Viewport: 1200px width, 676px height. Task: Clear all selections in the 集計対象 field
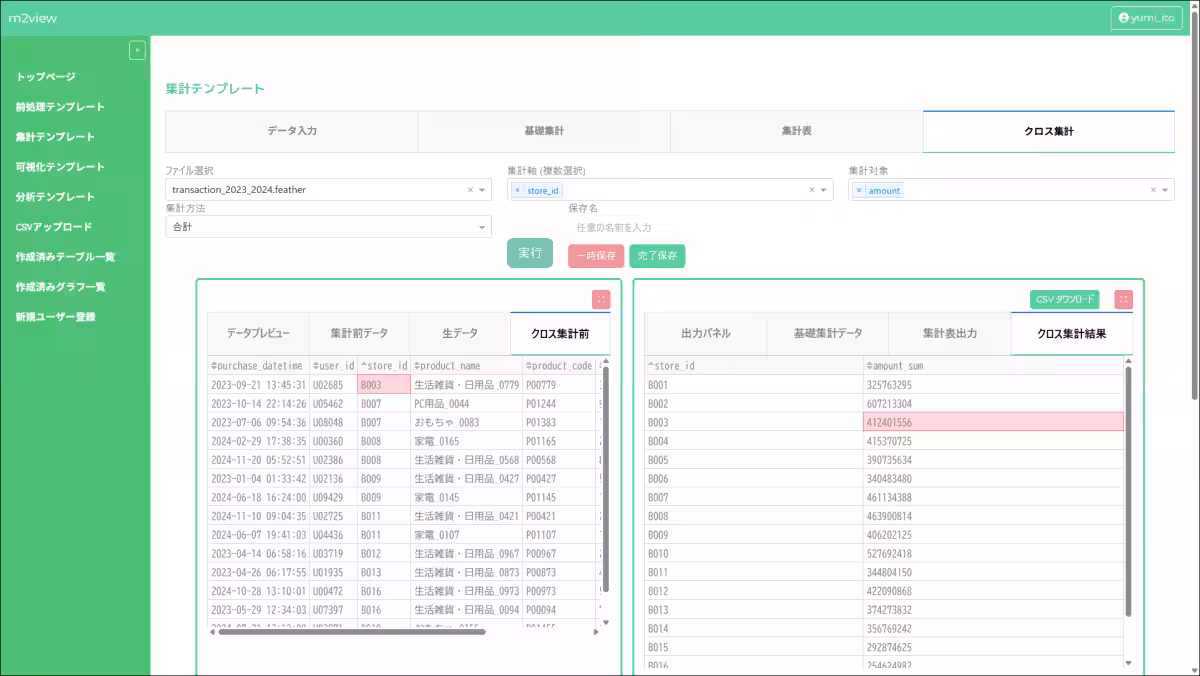1153,190
